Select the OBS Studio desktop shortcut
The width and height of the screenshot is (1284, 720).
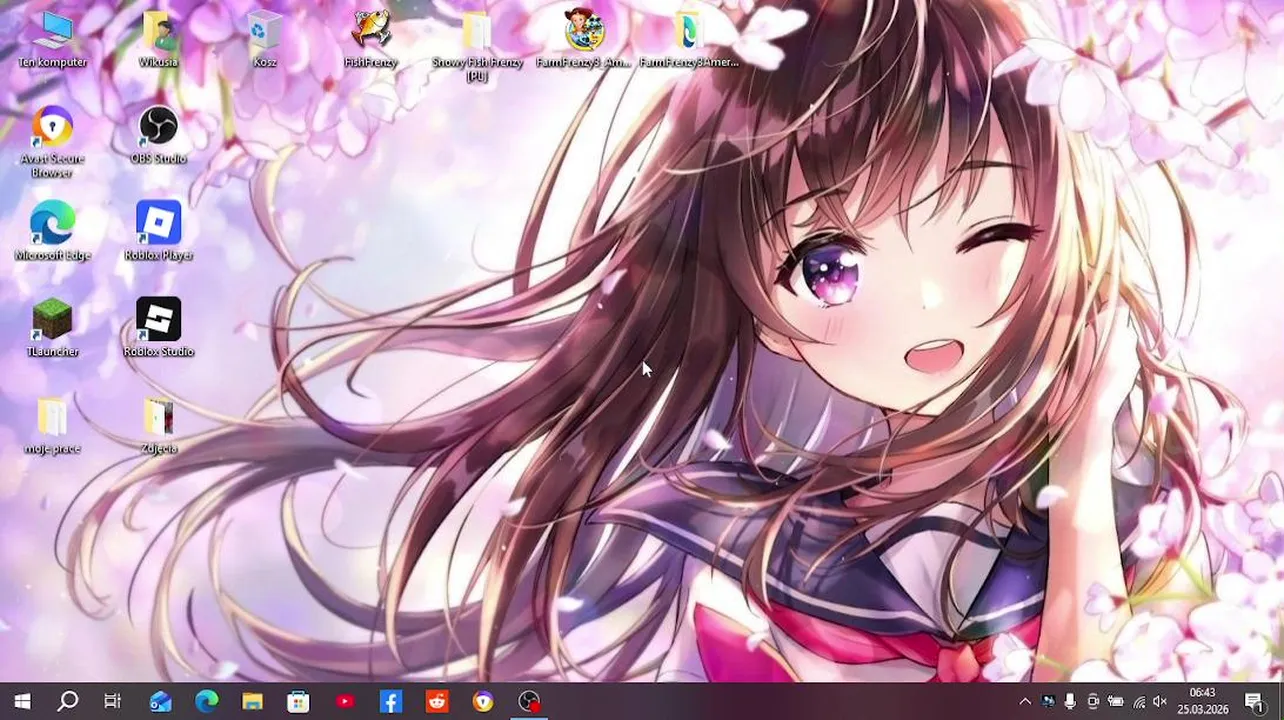pos(158,137)
